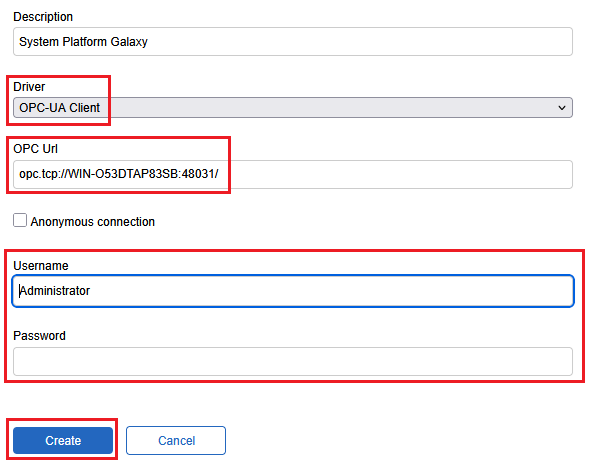Click the OPC-UA Client selected value
Image resolution: width=598 pixels, height=464 pixels.
pos(60,108)
